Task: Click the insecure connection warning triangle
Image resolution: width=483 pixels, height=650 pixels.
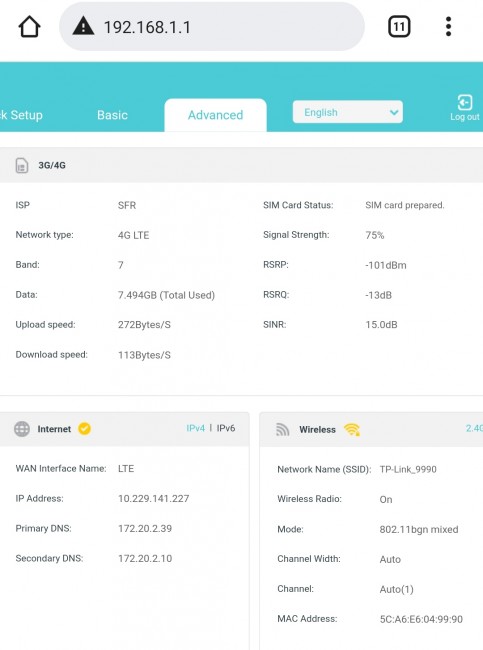Action: (x=83, y=26)
